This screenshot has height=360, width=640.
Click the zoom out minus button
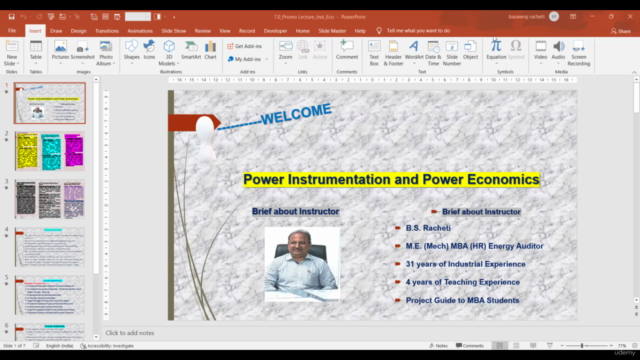562,346
